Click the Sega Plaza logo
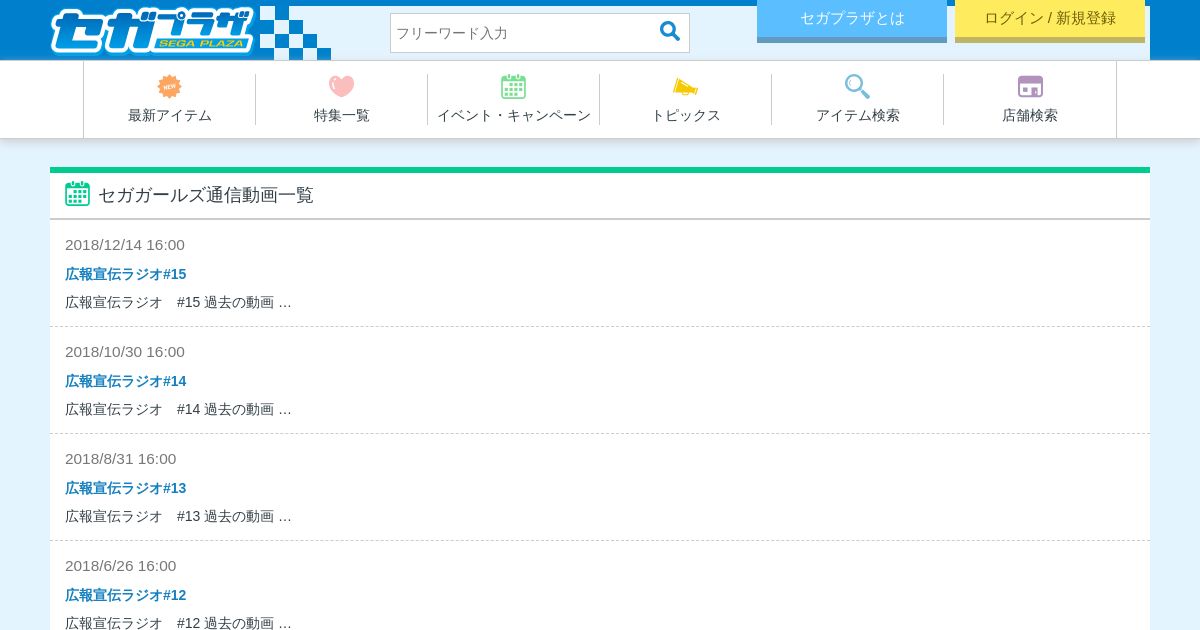This screenshot has height=630, width=1200. click(x=152, y=30)
